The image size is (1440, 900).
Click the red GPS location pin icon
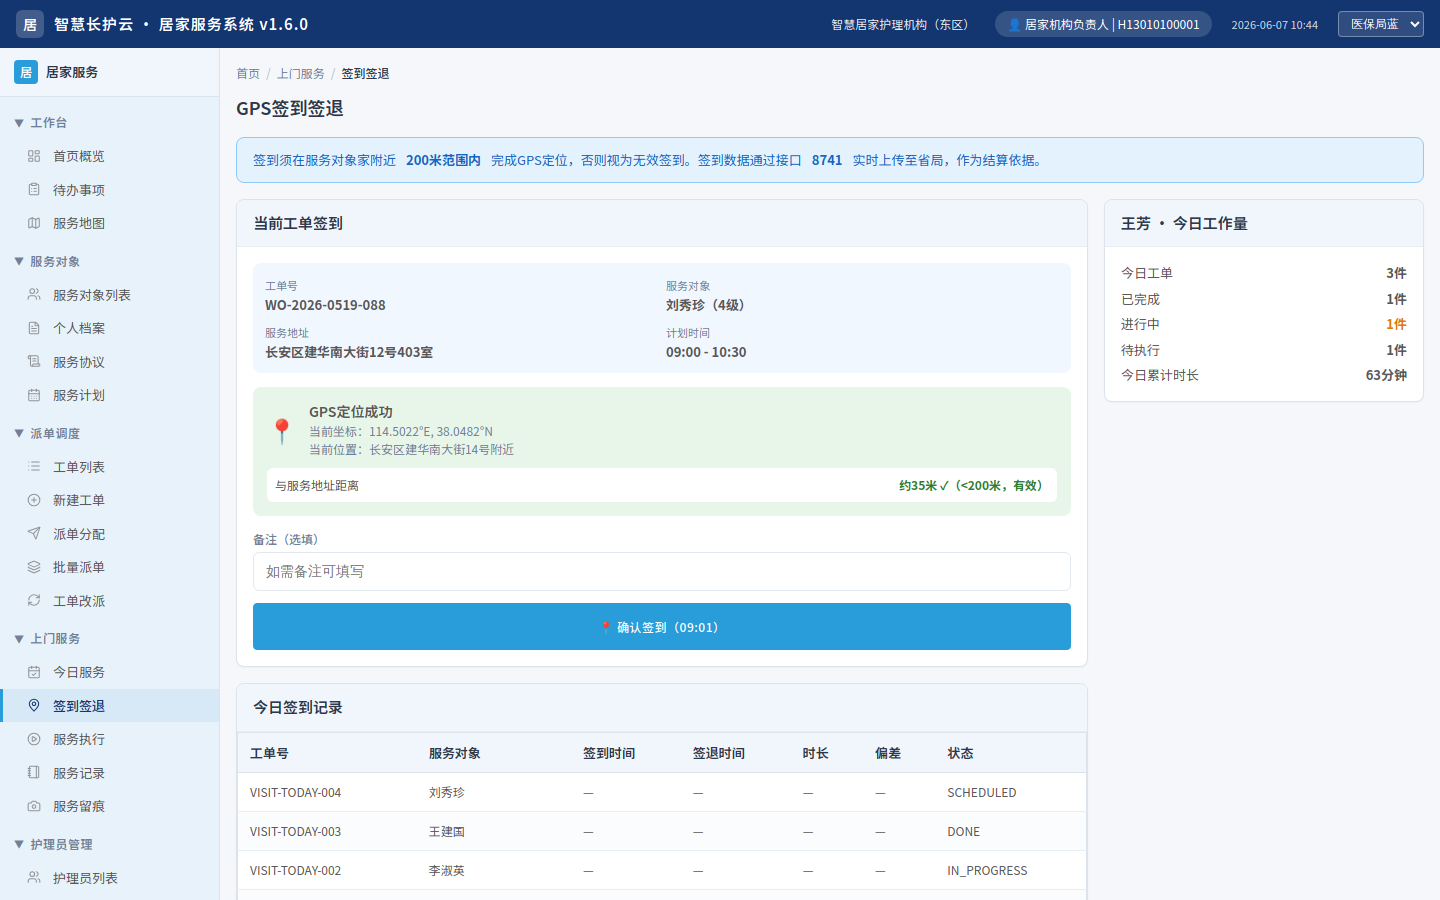[x=282, y=431]
